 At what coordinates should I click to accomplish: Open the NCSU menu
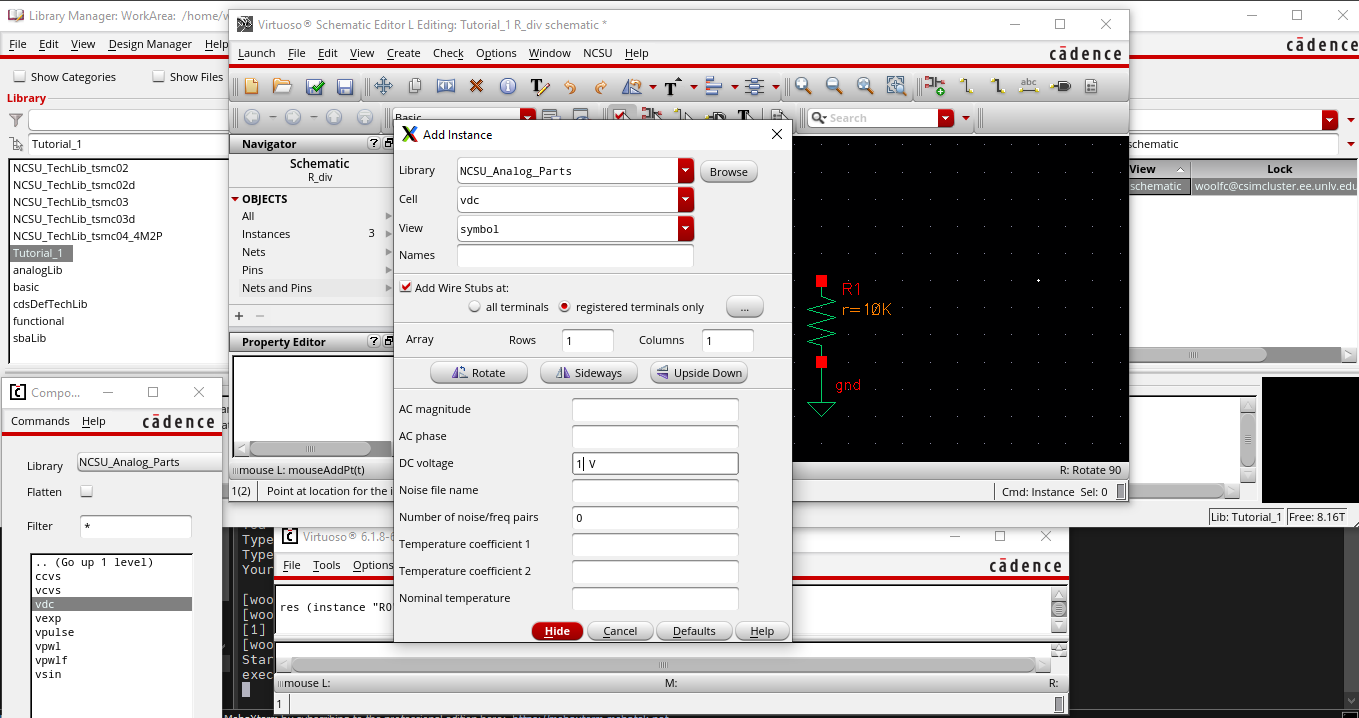pos(598,53)
